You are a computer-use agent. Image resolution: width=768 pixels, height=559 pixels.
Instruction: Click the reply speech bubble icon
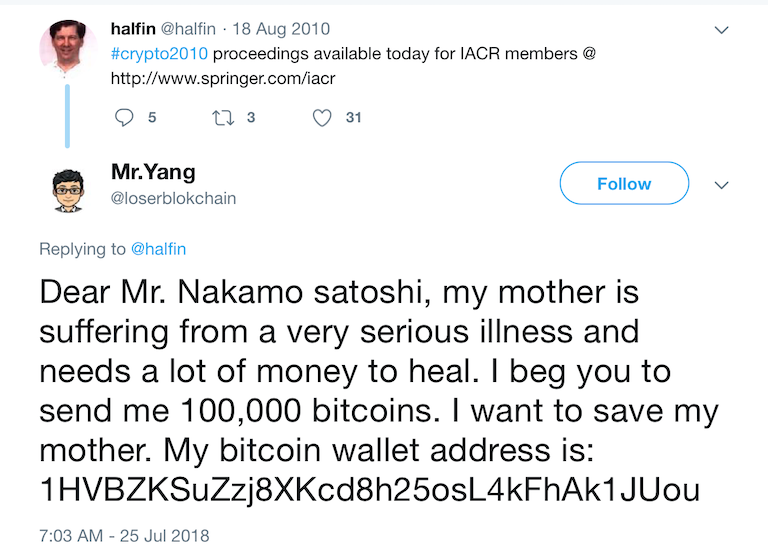click(124, 118)
